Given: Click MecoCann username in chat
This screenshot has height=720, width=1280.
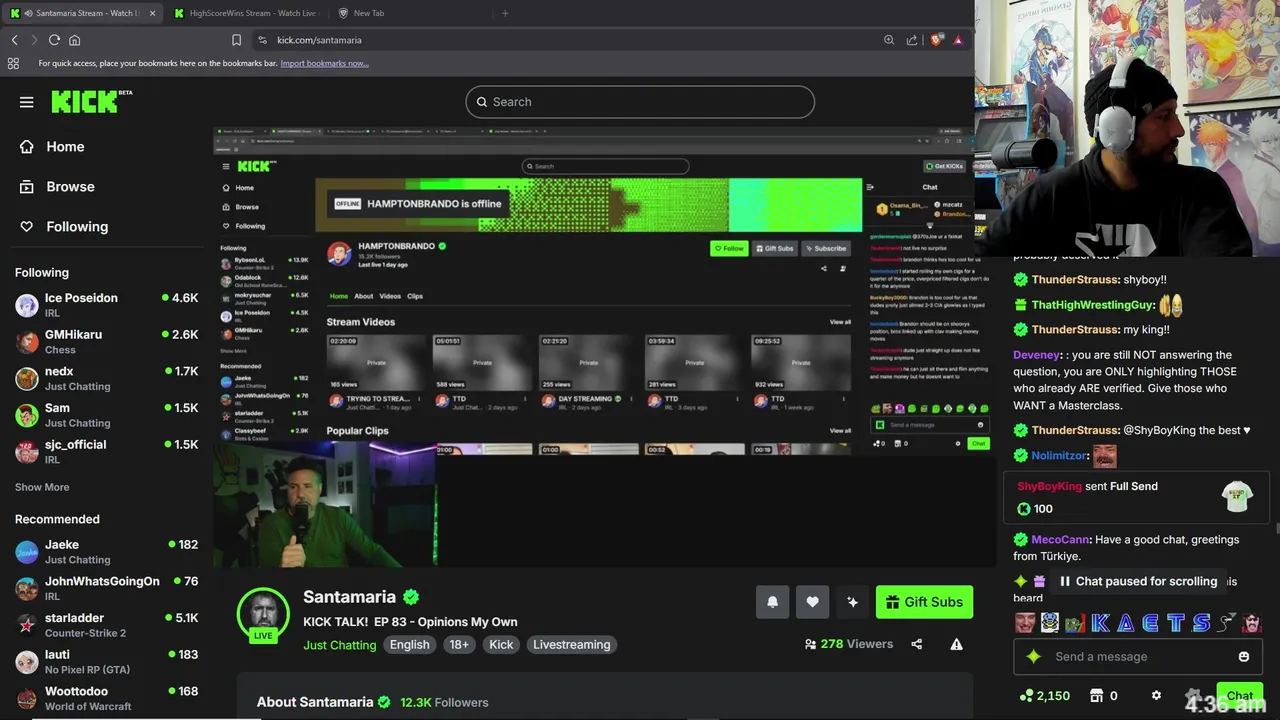Looking at the screenshot, I should pos(1060,540).
